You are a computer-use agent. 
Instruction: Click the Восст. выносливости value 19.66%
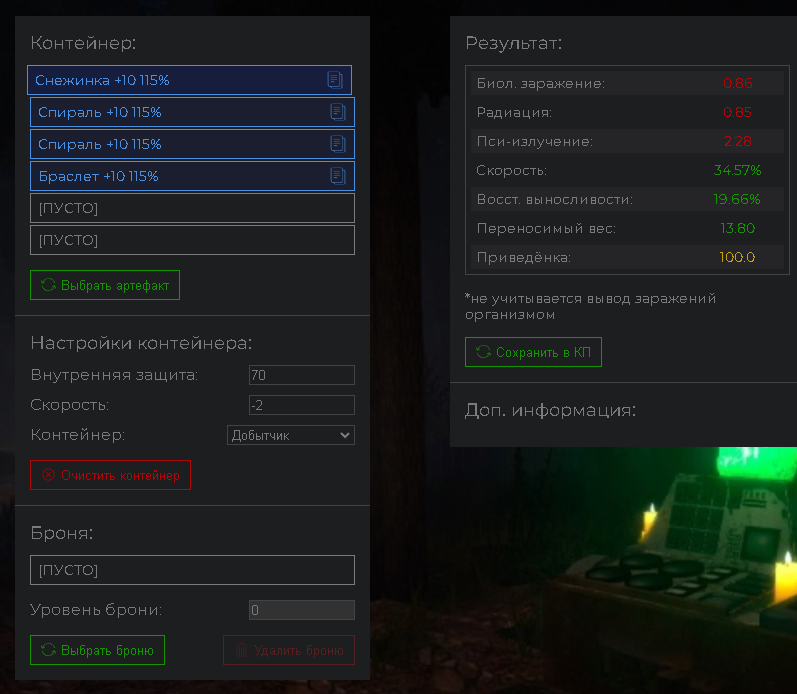pos(737,199)
